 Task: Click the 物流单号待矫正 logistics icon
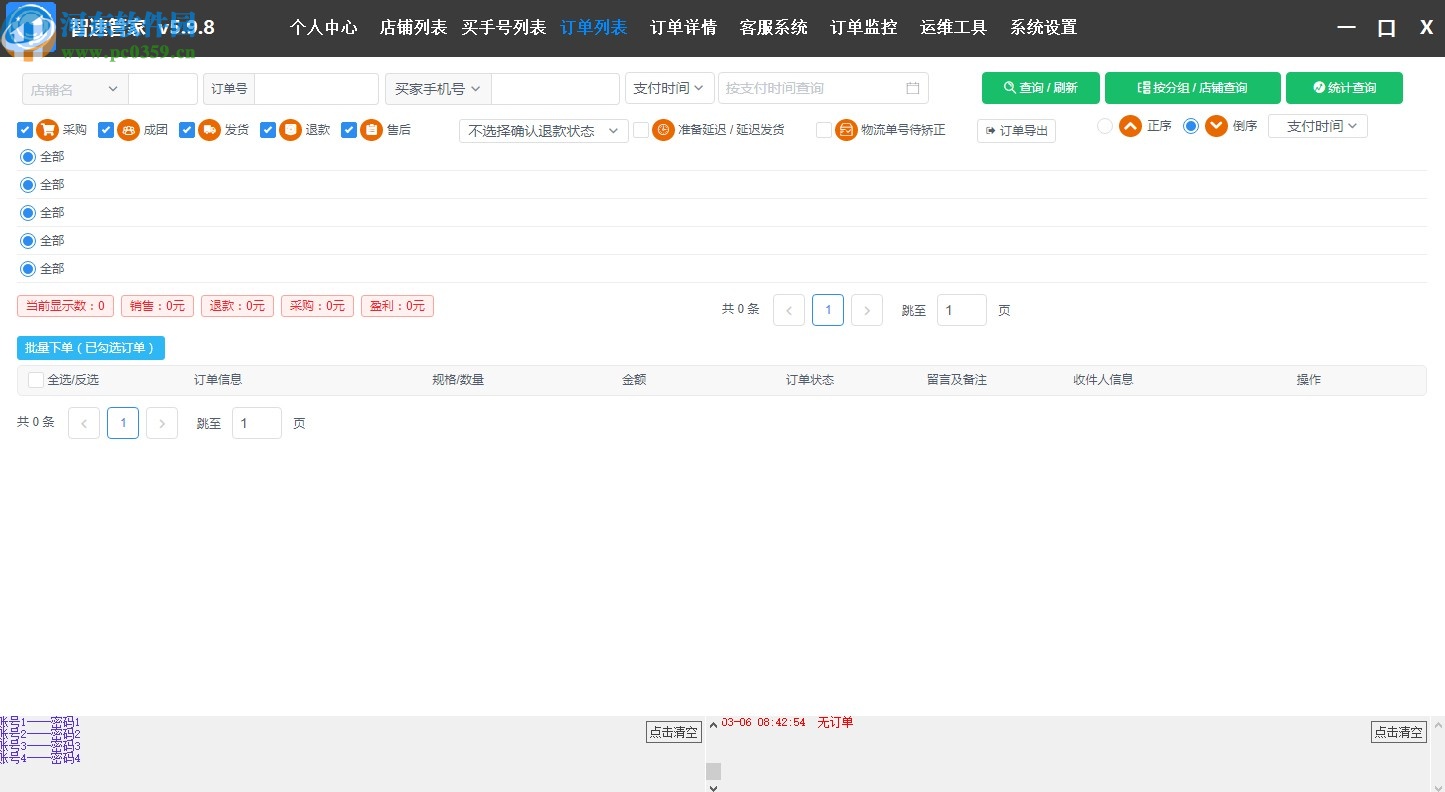pyautogui.click(x=846, y=129)
